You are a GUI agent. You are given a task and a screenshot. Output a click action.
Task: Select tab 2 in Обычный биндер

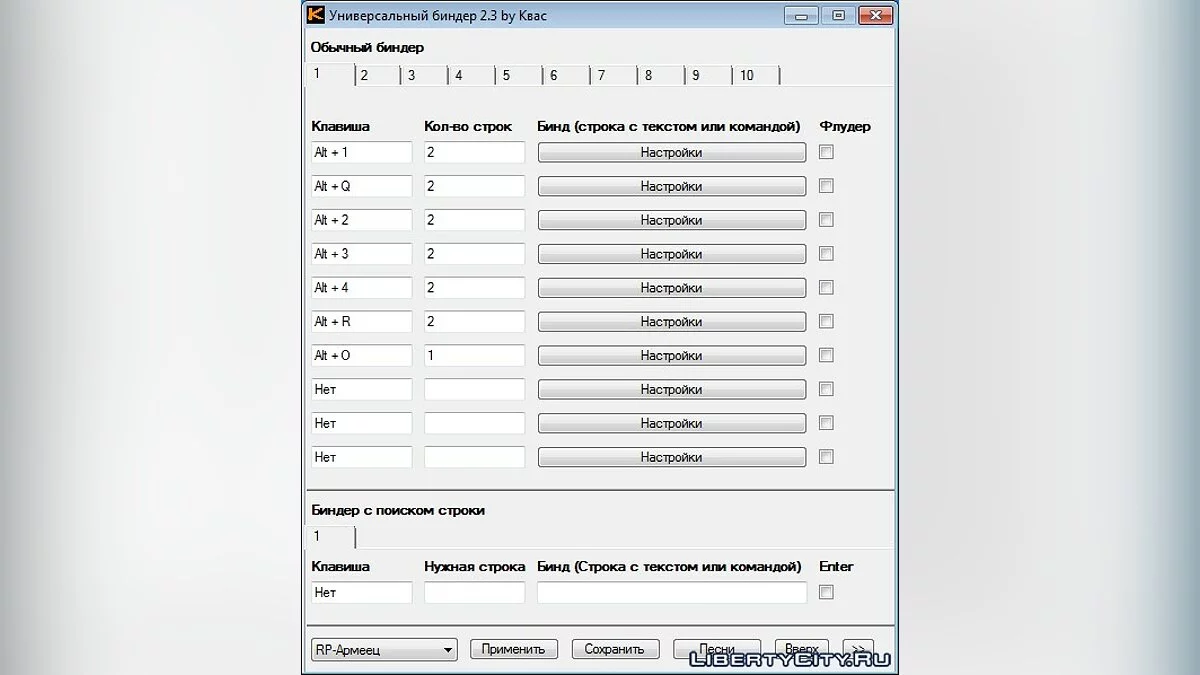[x=365, y=76]
